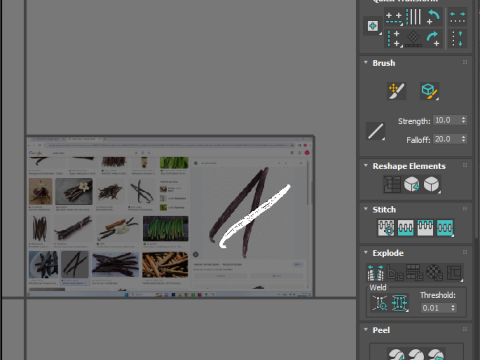
Task: Click Flatten Custom icon in Explode
Action: 455,273
